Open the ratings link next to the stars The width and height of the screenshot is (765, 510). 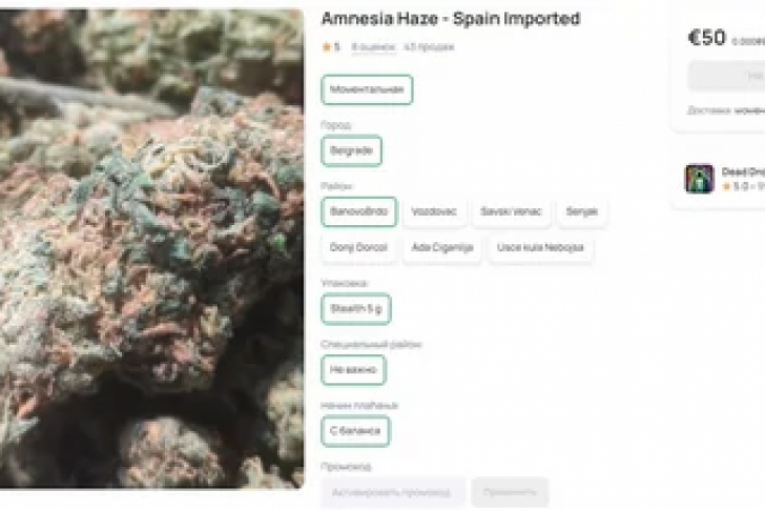pyautogui.click(x=373, y=47)
